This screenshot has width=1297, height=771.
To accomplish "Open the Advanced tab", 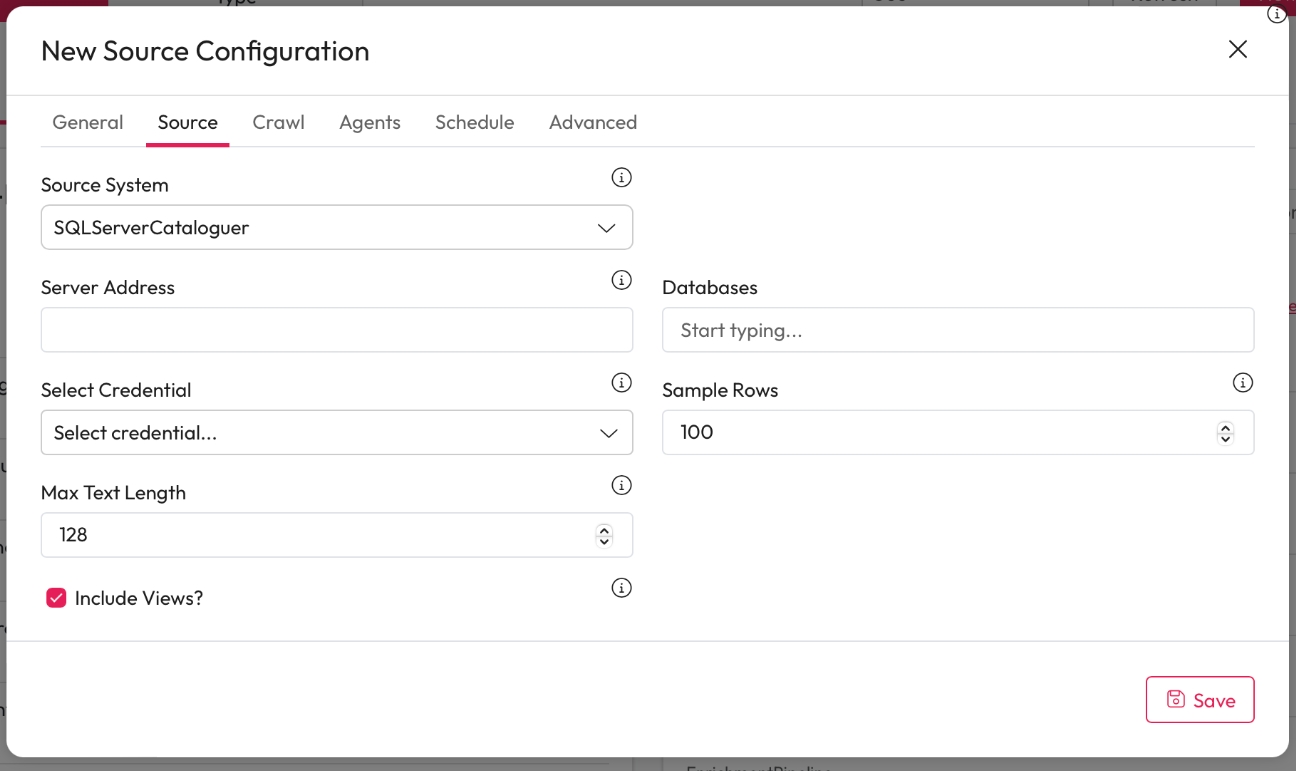I will click(x=593, y=122).
